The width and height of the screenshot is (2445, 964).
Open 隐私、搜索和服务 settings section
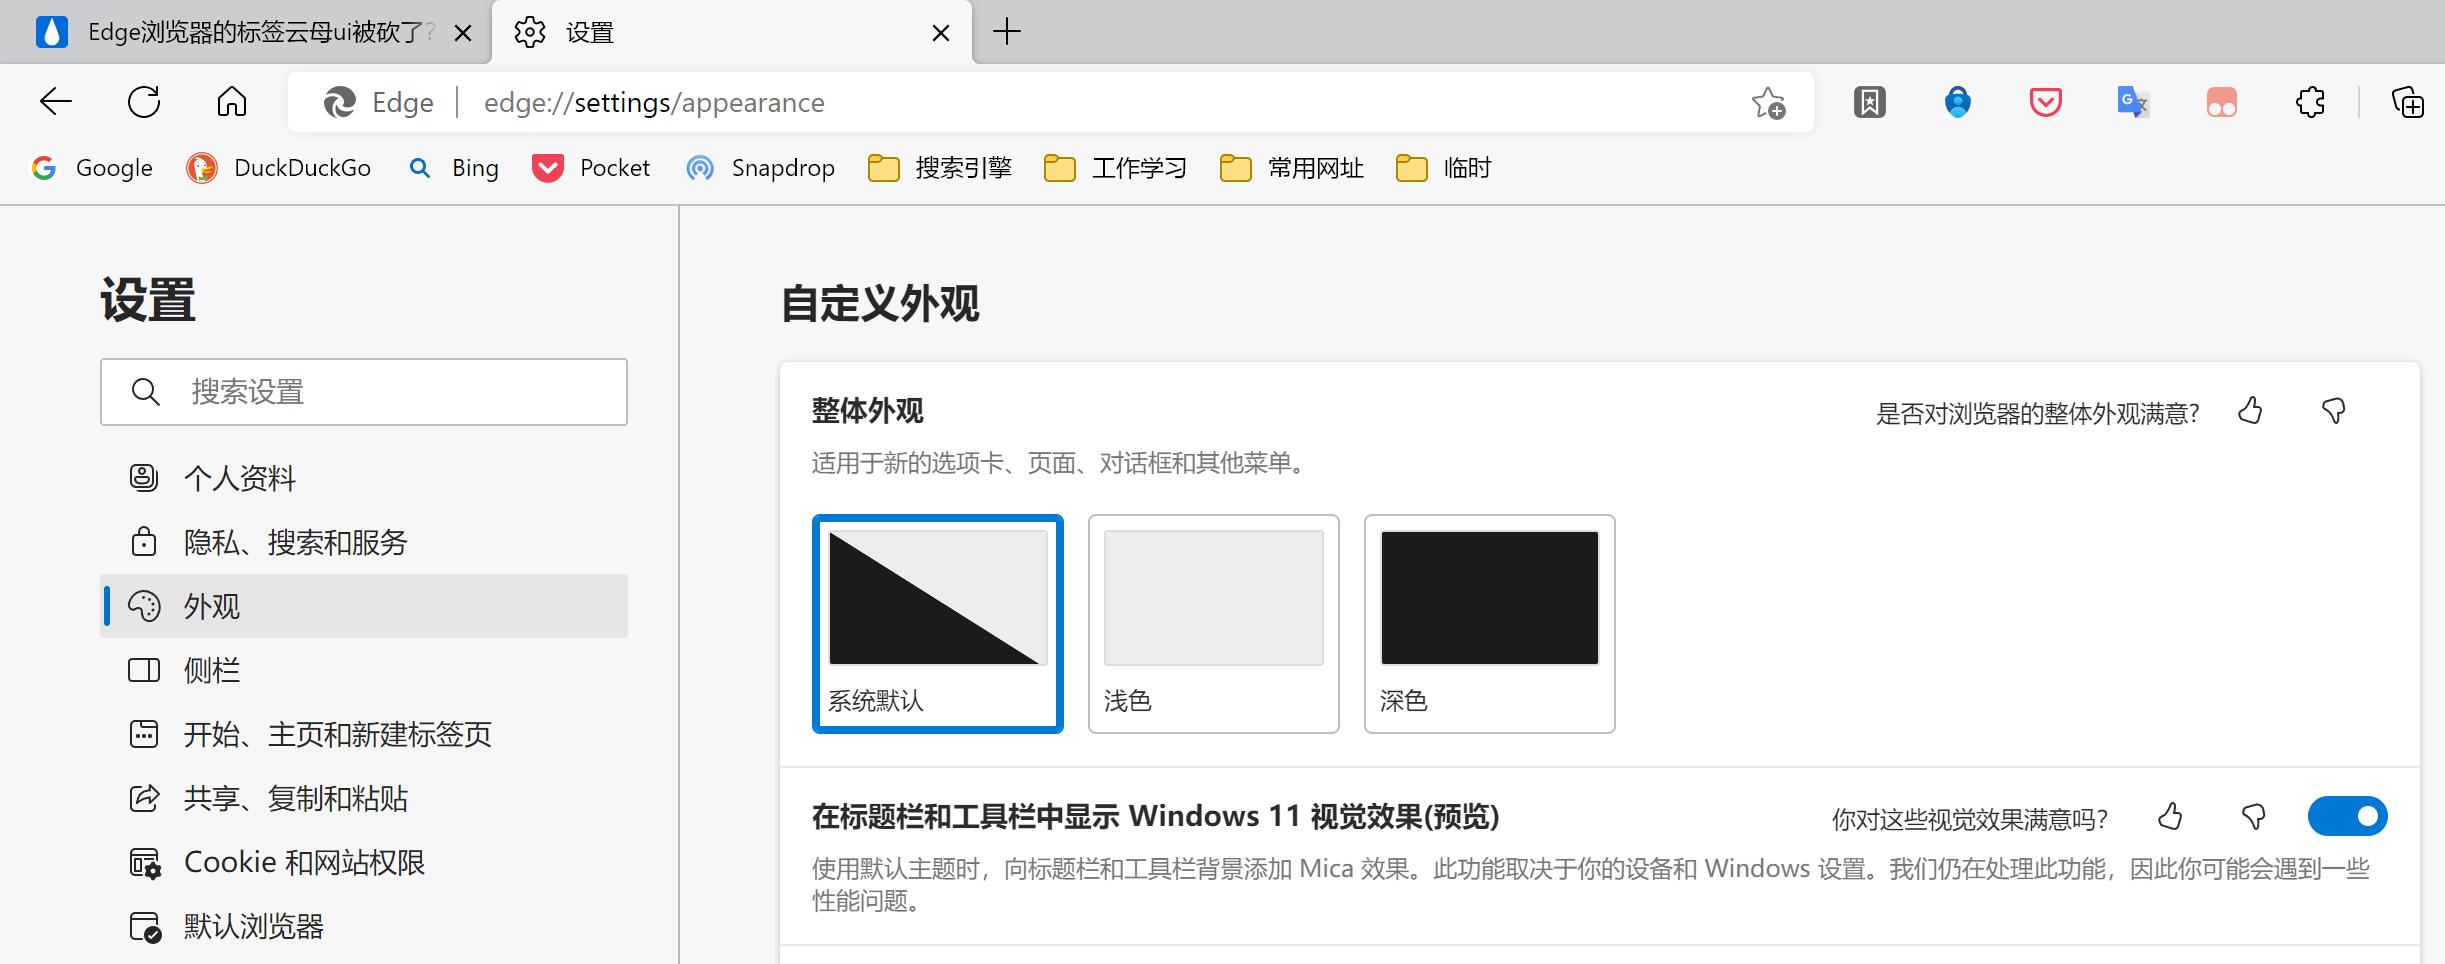295,542
